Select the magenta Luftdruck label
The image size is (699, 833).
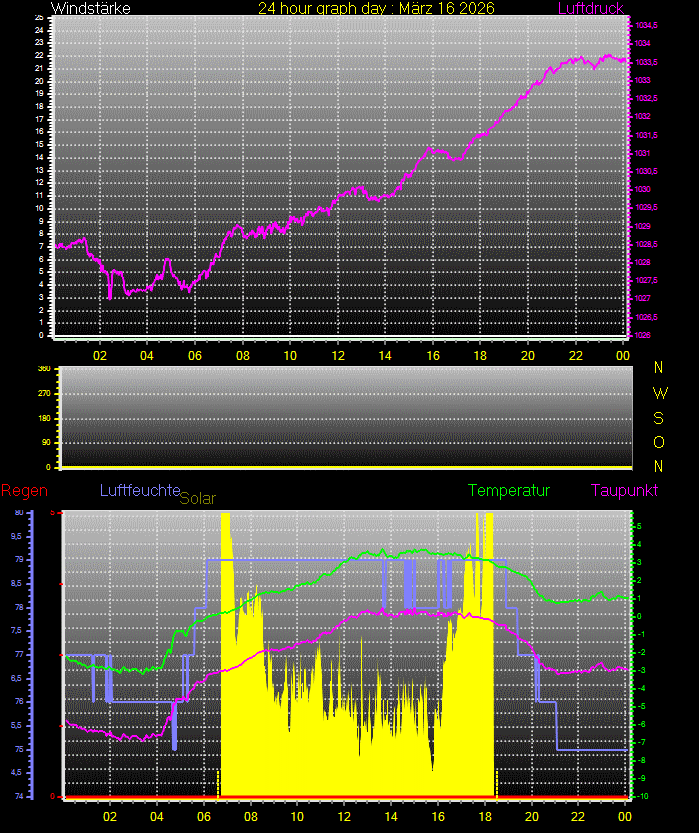(x=590, y=9)
